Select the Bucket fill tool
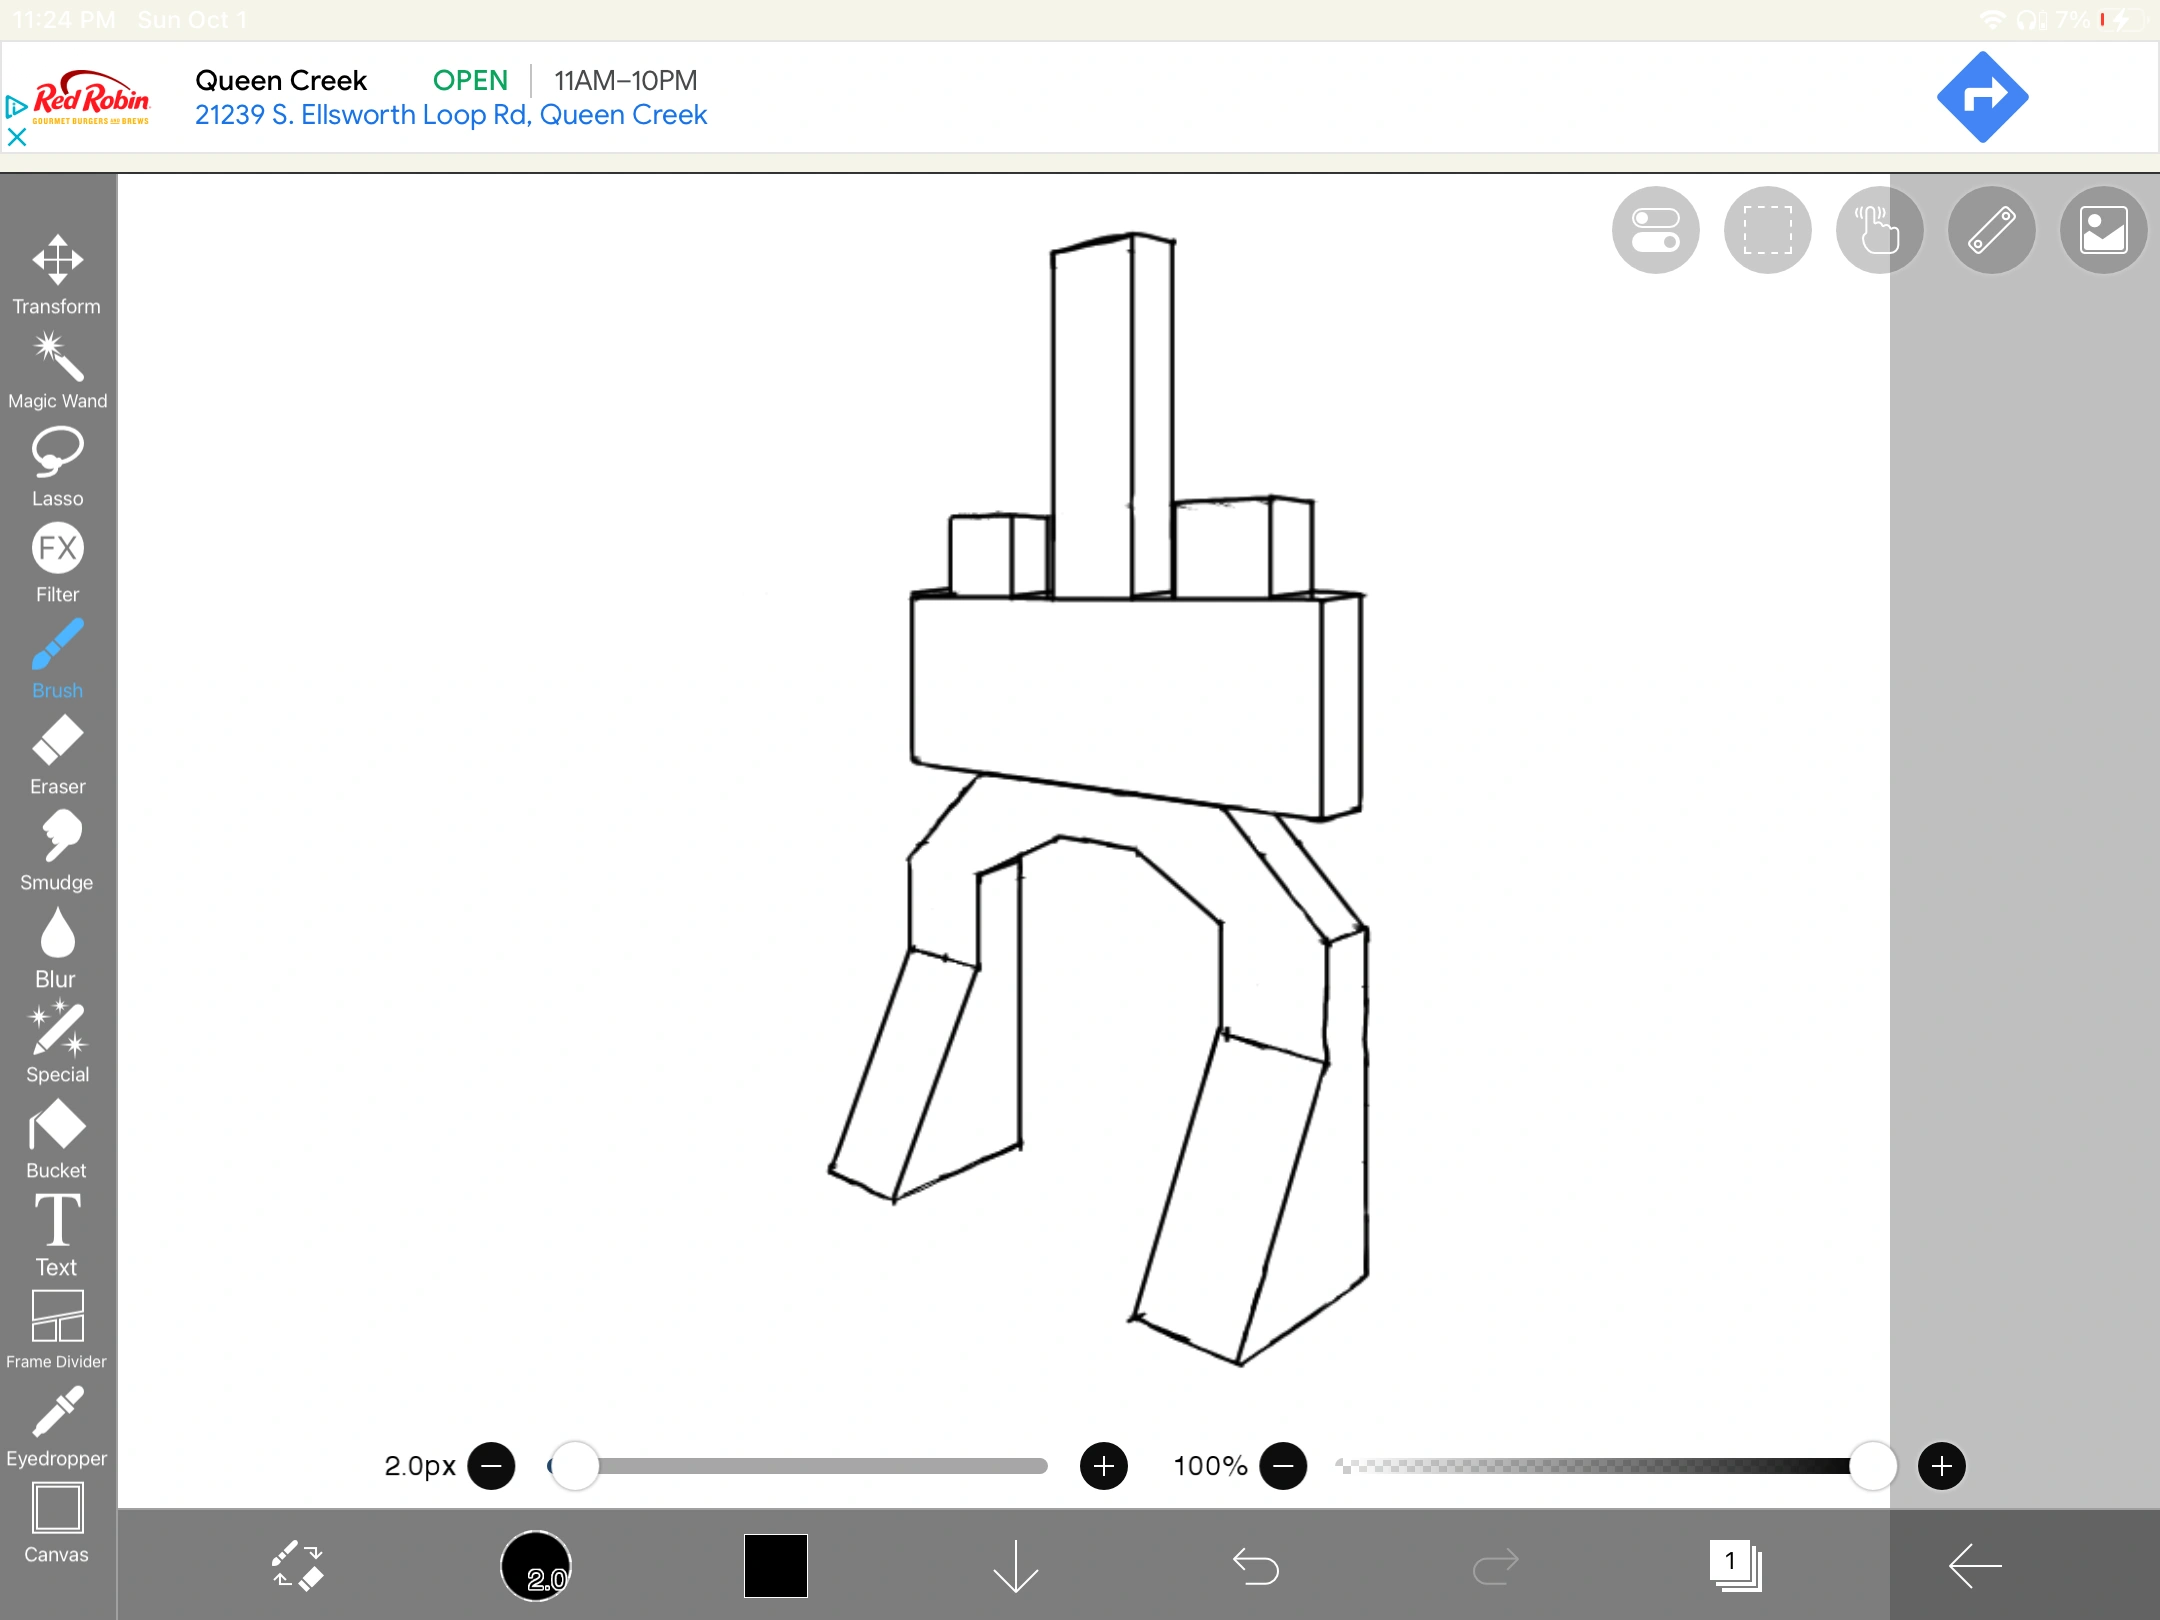2160x1620 pixels. [57, 1138]
